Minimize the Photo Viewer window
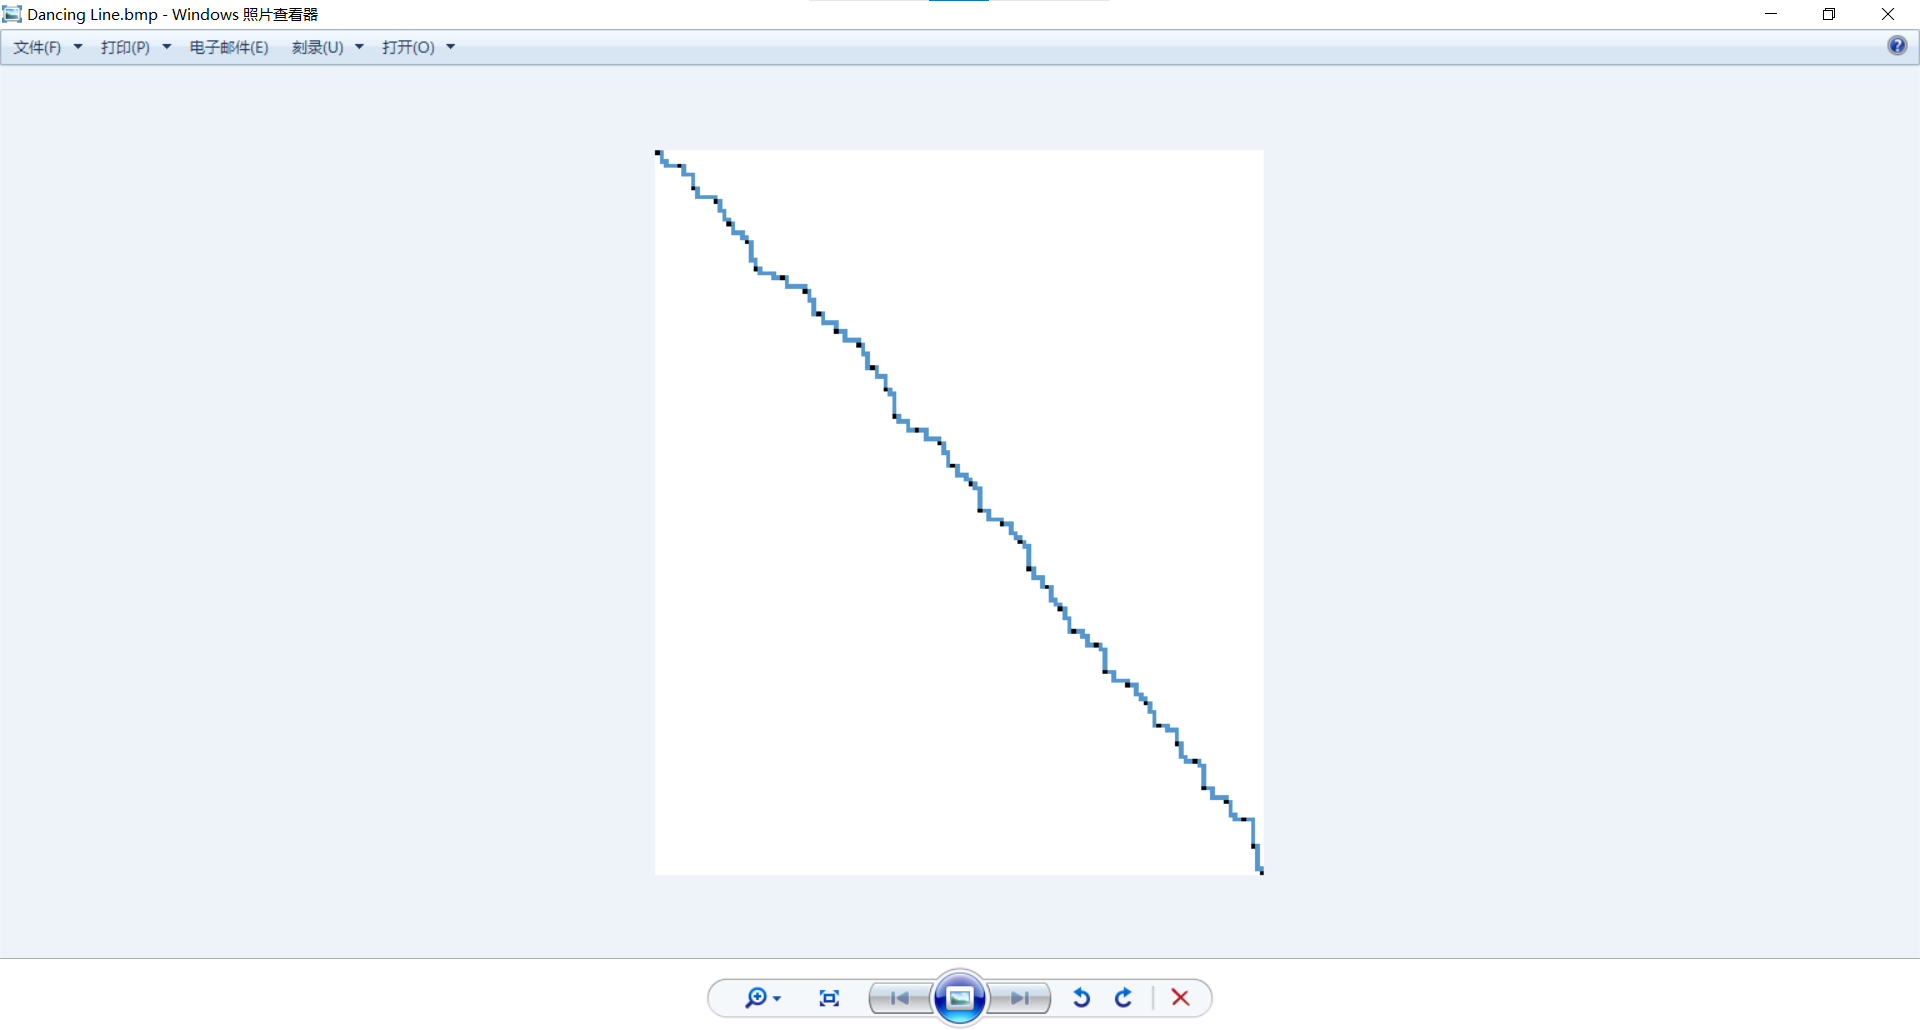The width and height of the screenshot is (1920, 1030). tap(1771, 14)
